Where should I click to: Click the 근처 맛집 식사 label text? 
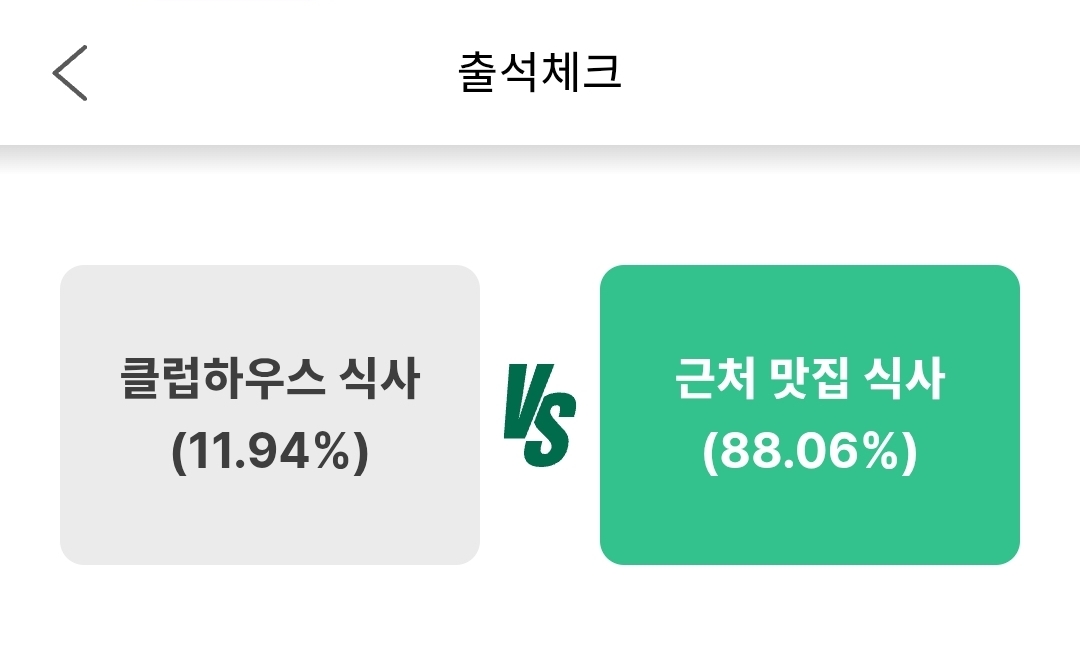point(809,379)
